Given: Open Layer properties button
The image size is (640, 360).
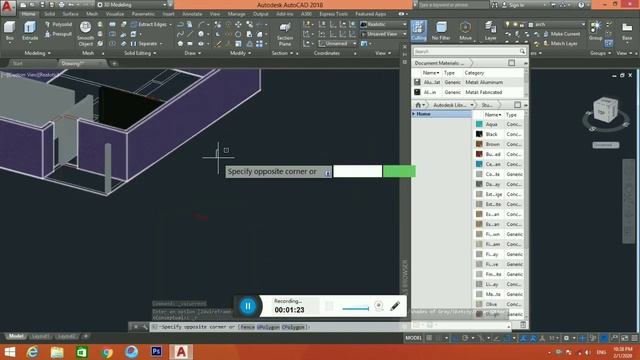Looking at the screenshot, I should (x=490, y=31).
